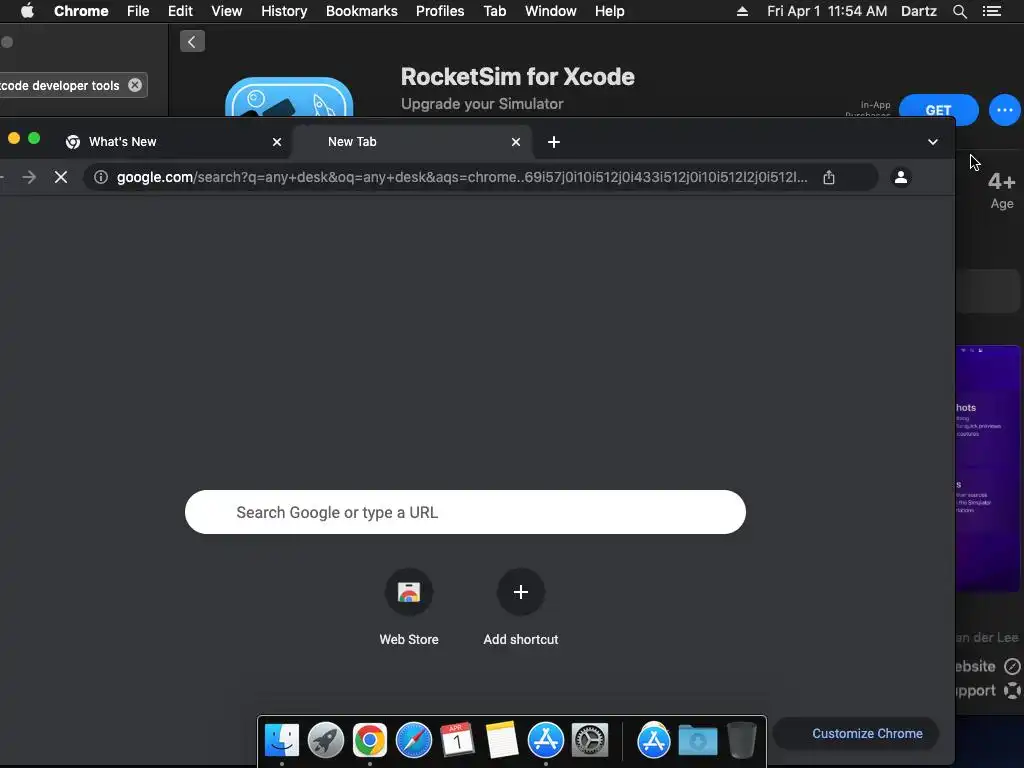This screenshot has height=768, width=1024.
Task: Click GET for RocketSim in App Store
Action: tap(938, 110)
